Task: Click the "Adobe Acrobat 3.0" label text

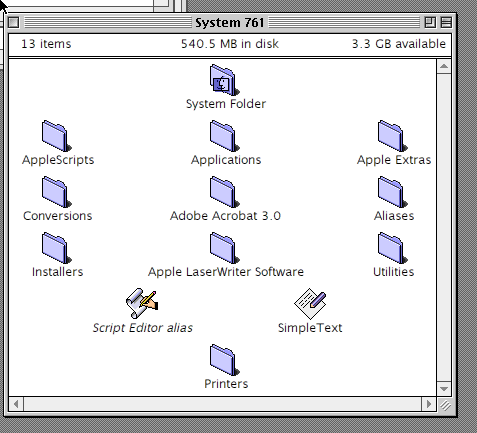Action: (225, 216)
